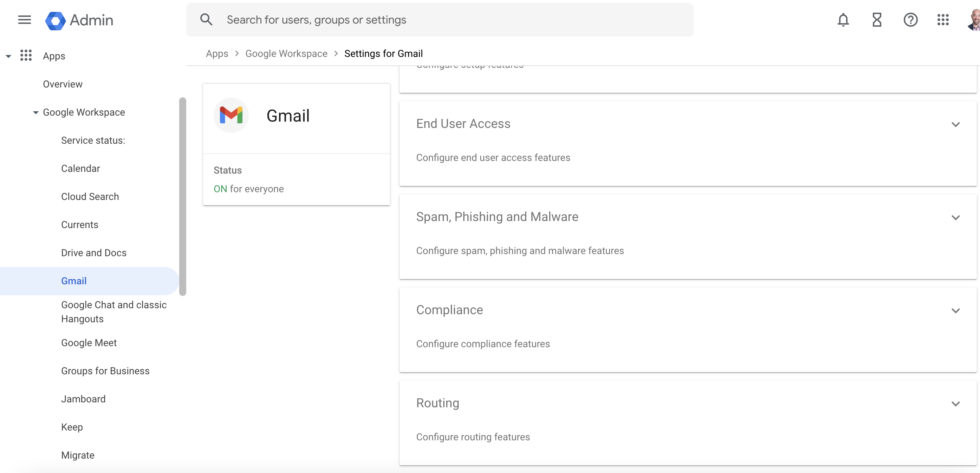Click the Apps grid icon in sidebar
The width and height of the screenshot is (980, 473).
(26, 56)
